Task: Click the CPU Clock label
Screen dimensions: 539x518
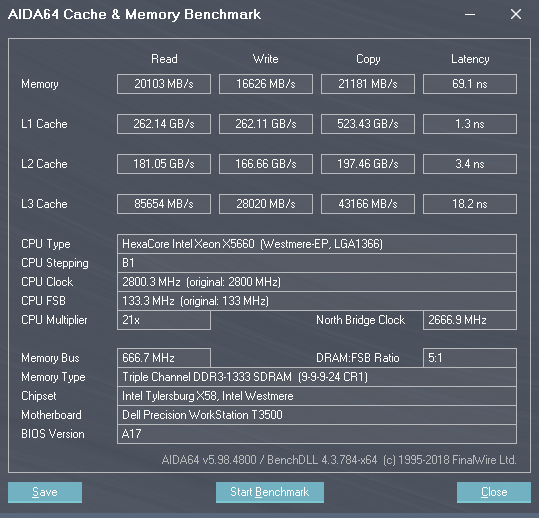Action: (47, 282)
